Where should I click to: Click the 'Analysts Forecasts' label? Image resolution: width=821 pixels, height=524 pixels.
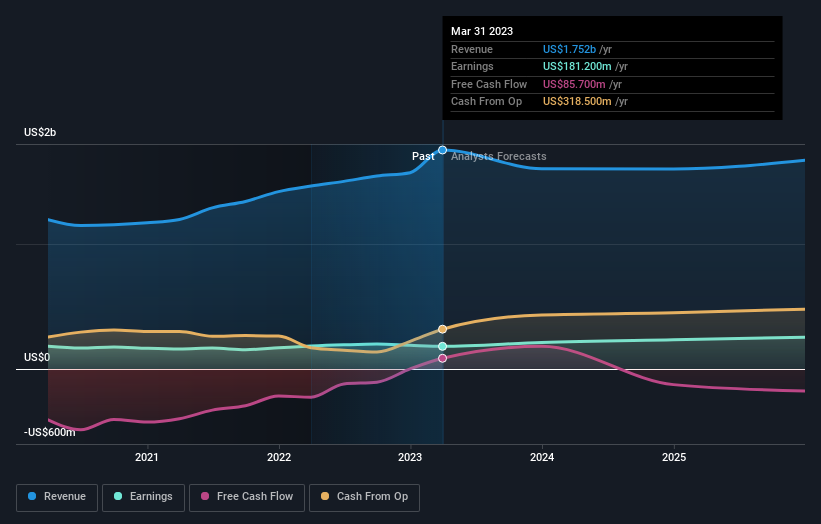point(498,157)
